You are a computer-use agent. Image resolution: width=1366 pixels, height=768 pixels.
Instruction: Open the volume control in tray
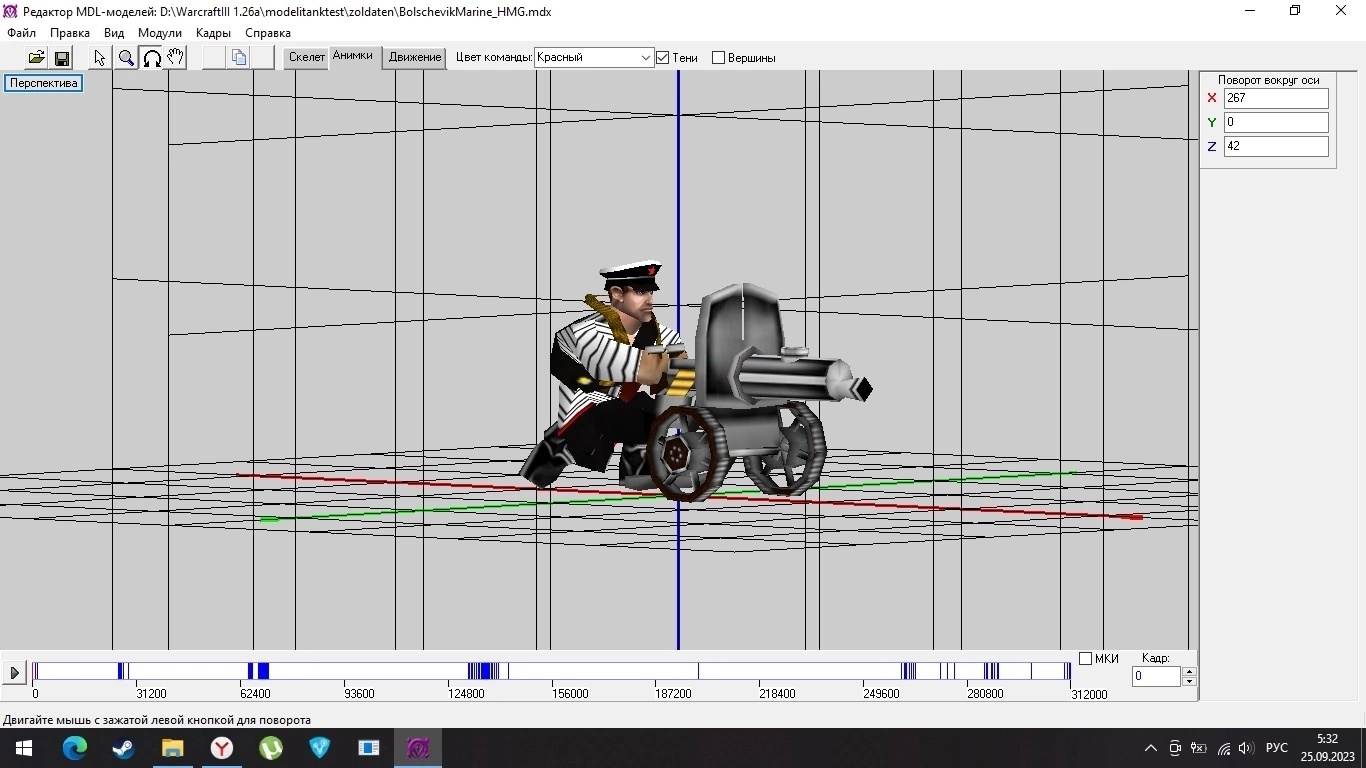1246,748
